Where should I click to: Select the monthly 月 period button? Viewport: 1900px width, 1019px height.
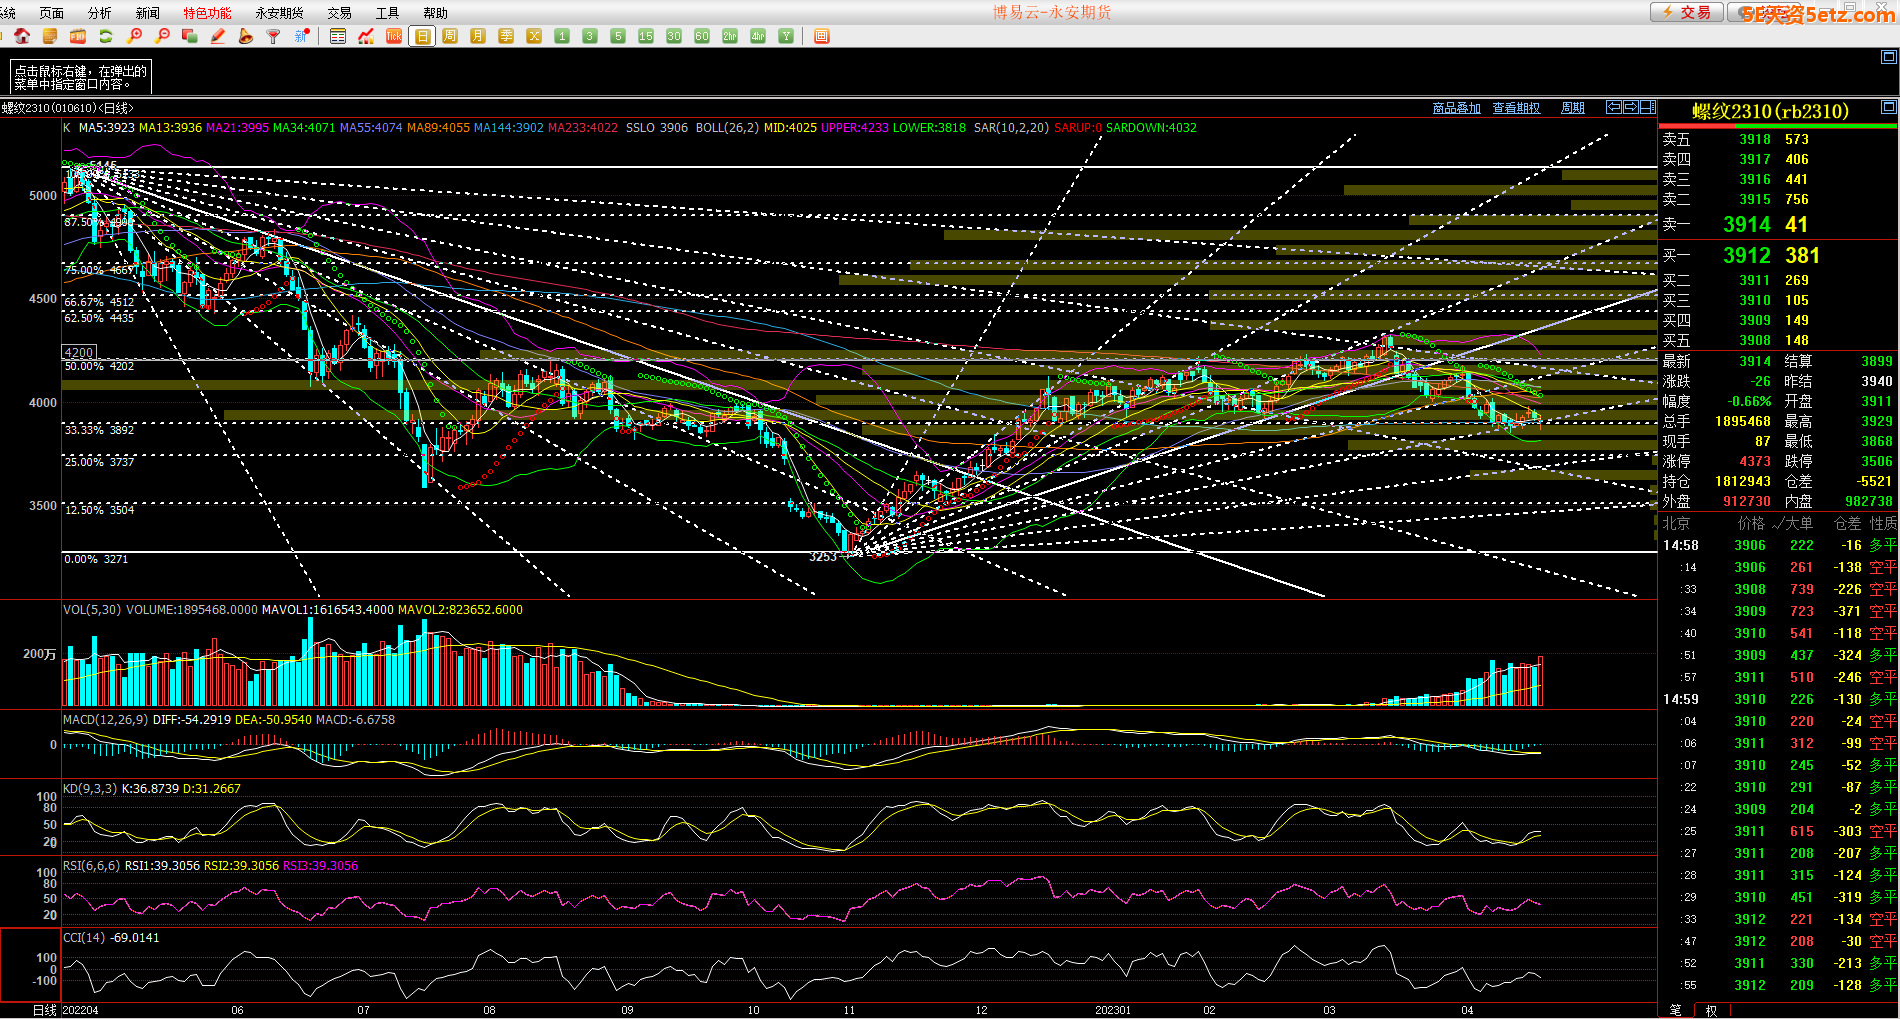tap(478, 36)
